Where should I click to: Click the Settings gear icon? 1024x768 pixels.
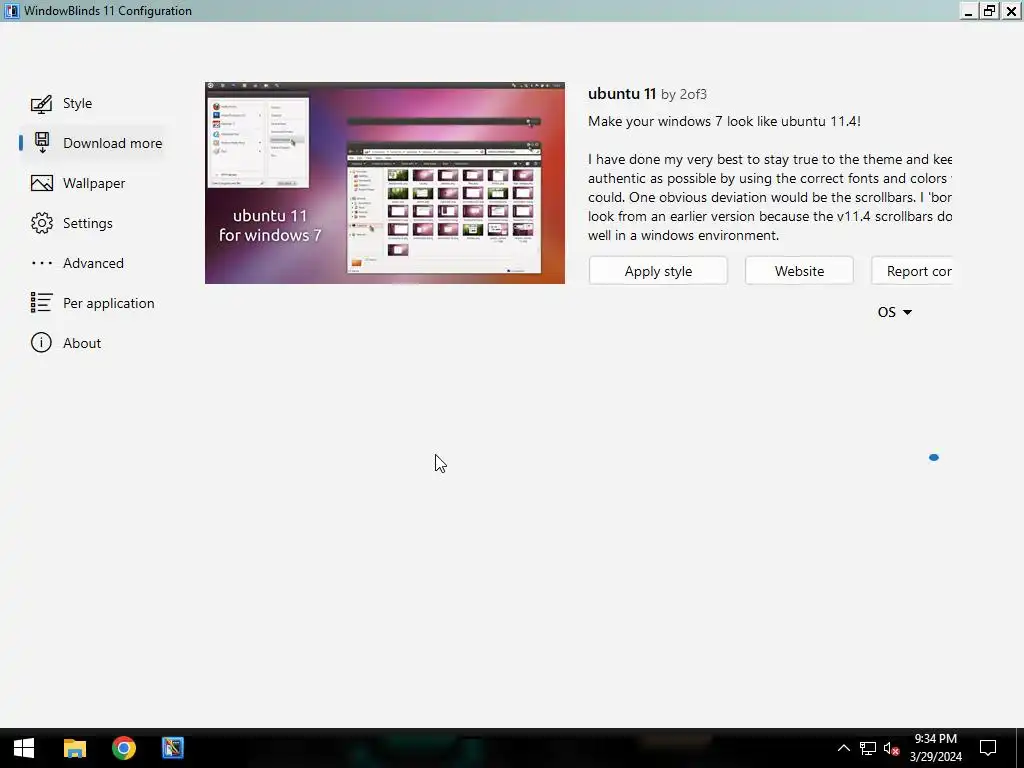42,223
